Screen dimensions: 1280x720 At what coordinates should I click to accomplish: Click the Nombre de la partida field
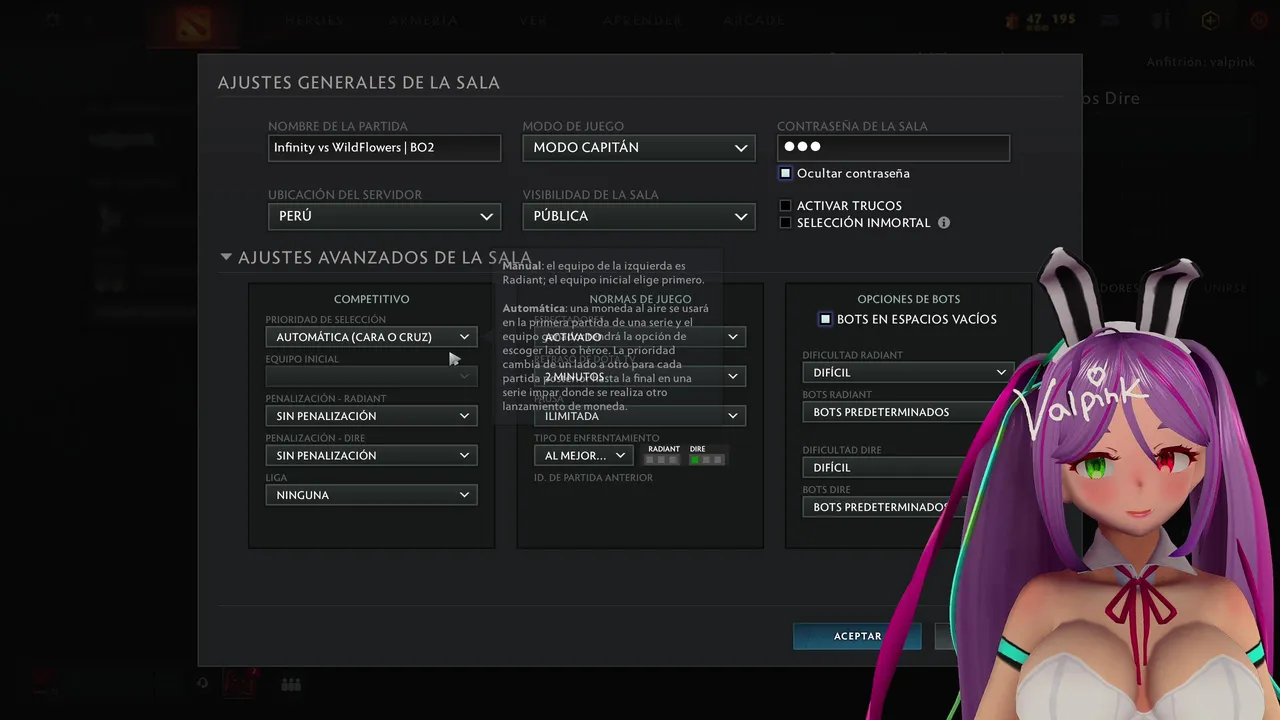[x=384, y=148]
